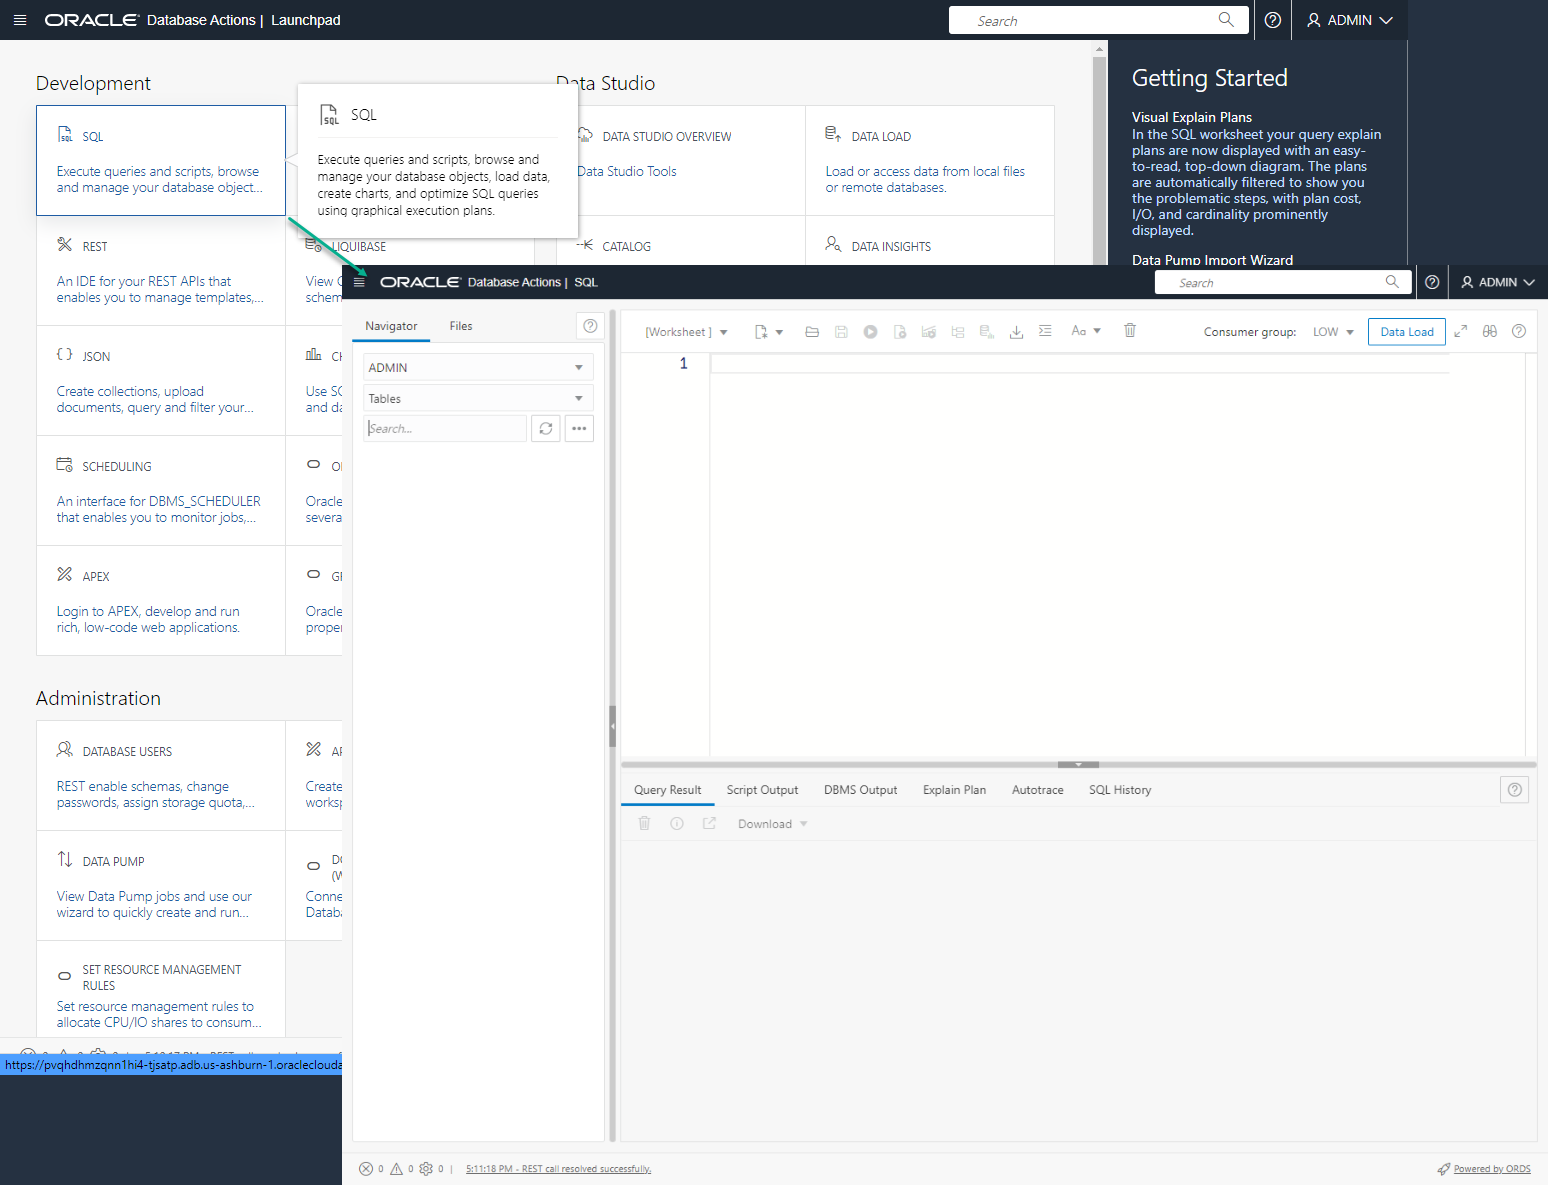Open the Data Pump card
1548x1185 pixels.
[161, 885]
